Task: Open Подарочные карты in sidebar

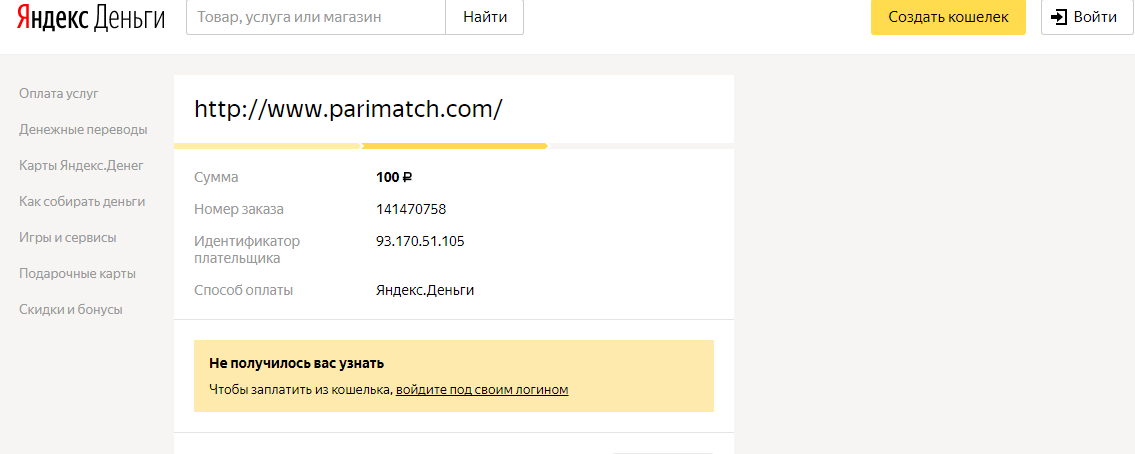Action: coord(77,274)
